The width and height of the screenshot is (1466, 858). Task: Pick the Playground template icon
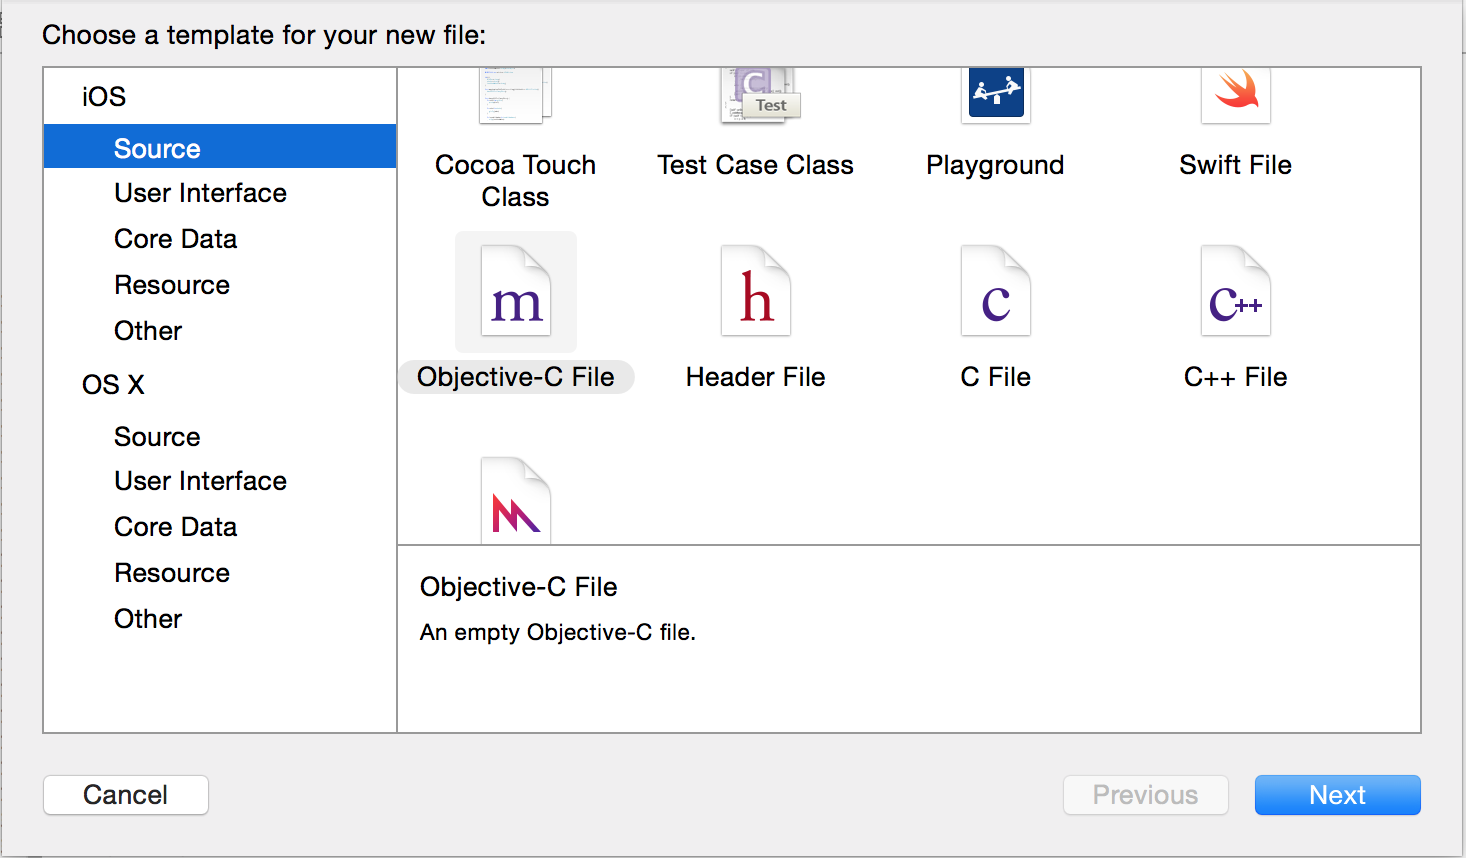tap(996, 96)
